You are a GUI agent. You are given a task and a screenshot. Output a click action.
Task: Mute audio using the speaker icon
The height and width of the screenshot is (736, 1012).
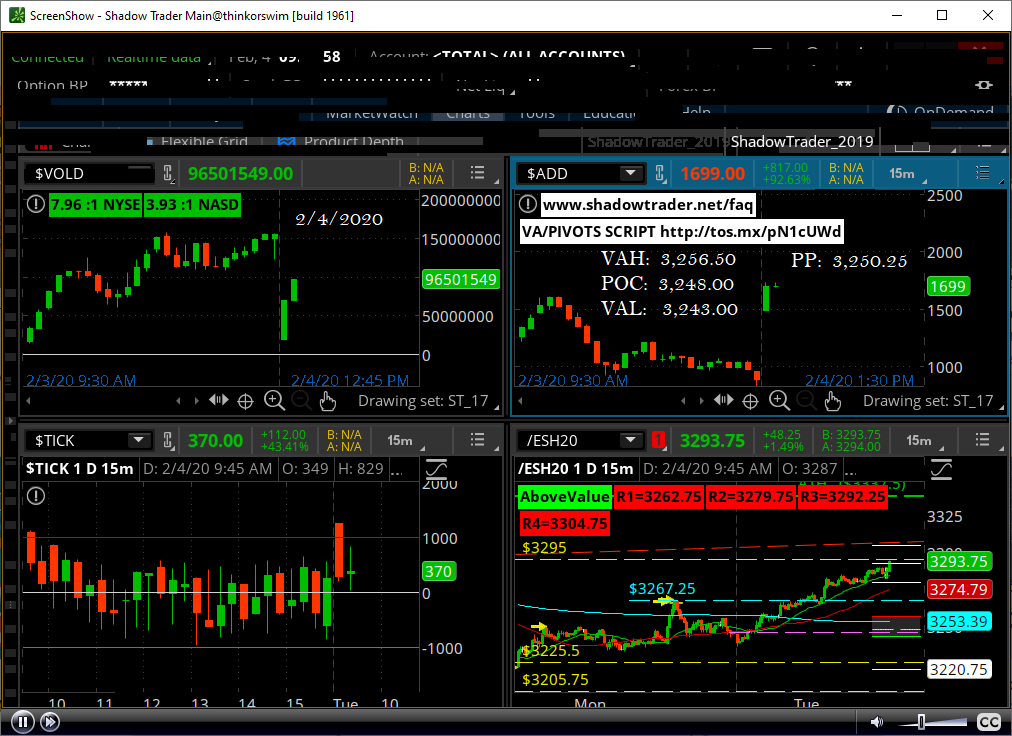pos(876,722)
